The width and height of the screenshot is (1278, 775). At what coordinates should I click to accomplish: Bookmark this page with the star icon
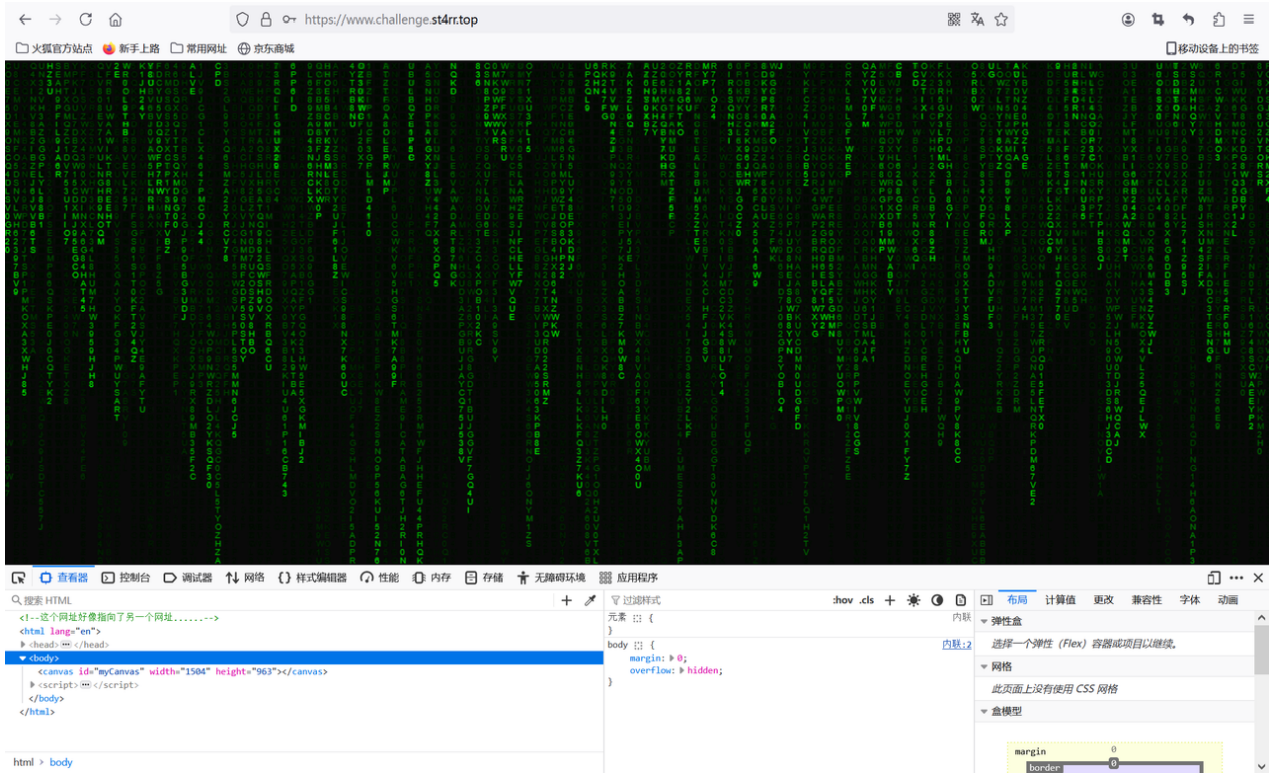tap(1001, 19)
